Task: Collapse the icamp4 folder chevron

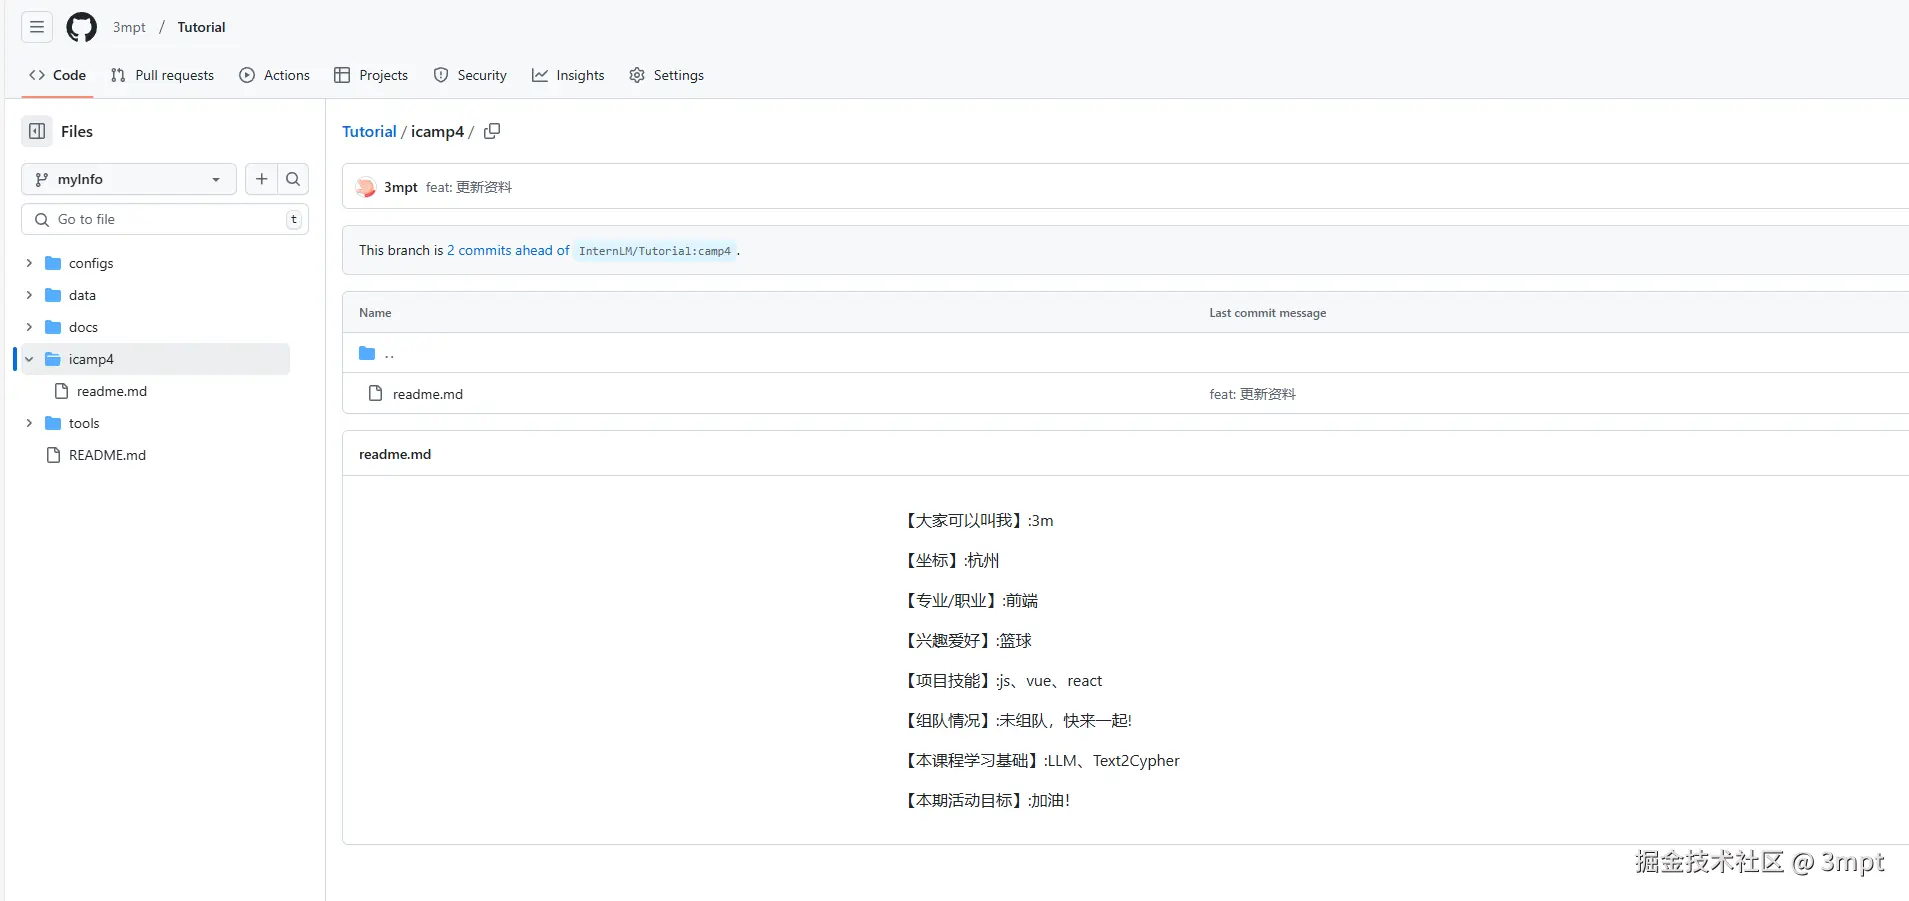Action: tap(29, 359)
